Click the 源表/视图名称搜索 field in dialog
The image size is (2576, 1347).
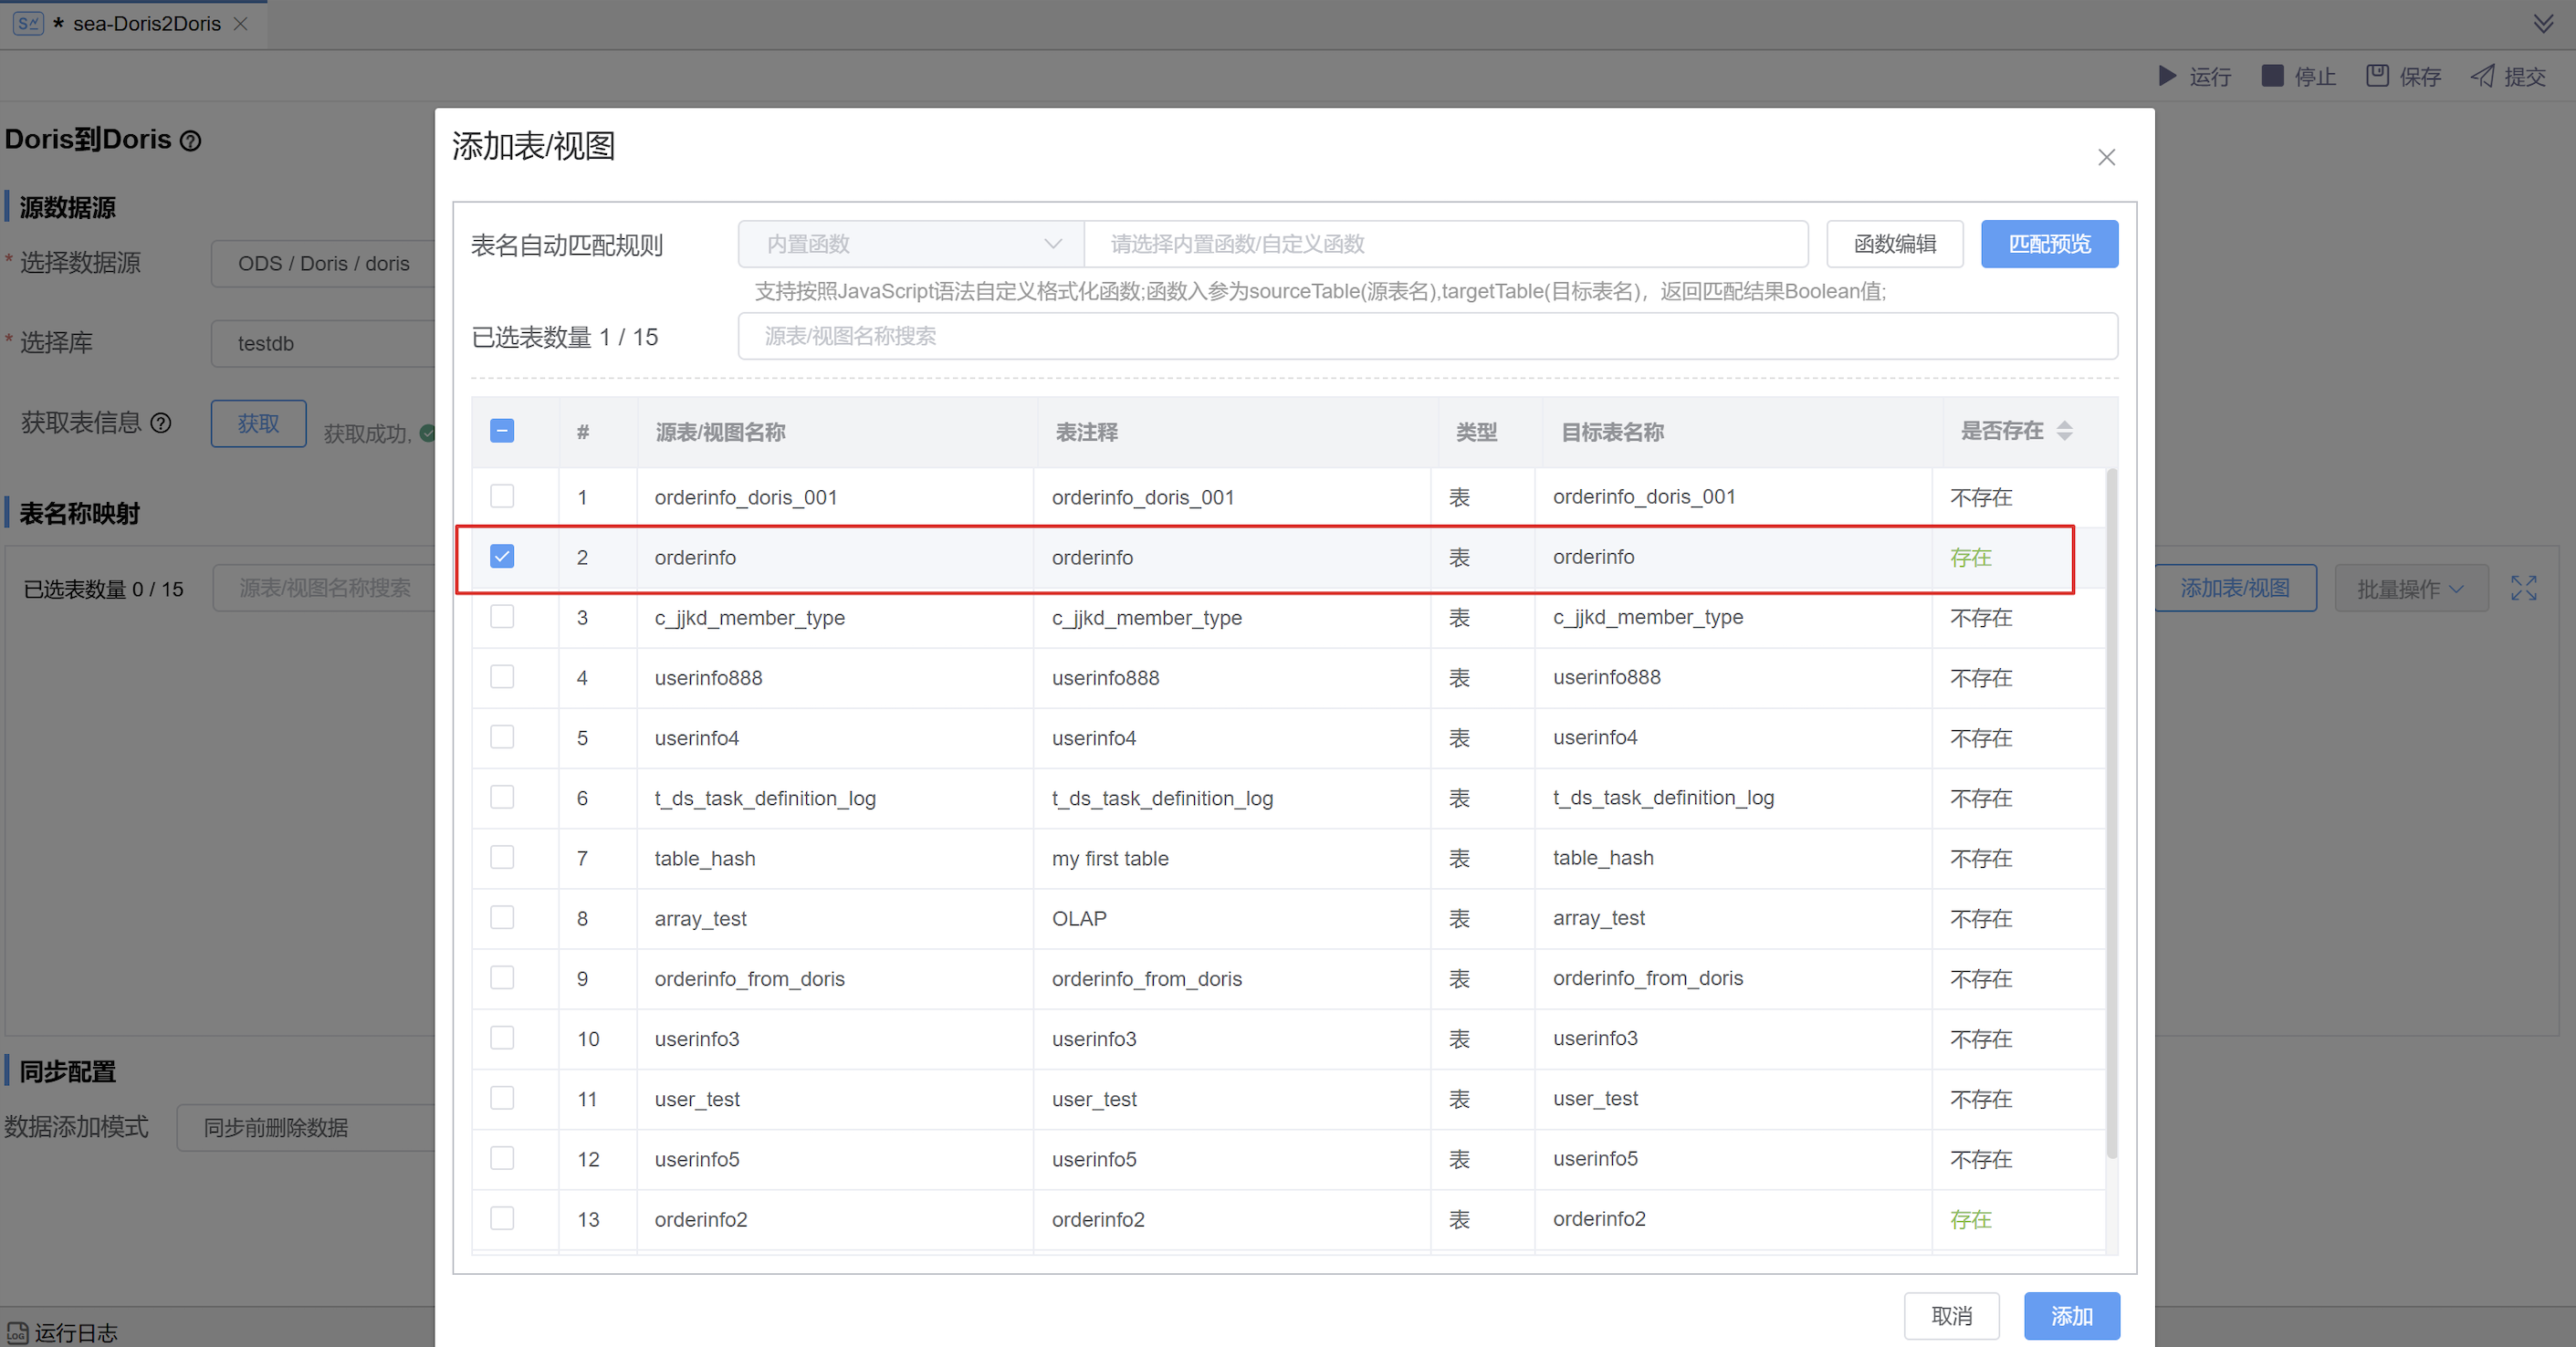tap(1427, 336)
